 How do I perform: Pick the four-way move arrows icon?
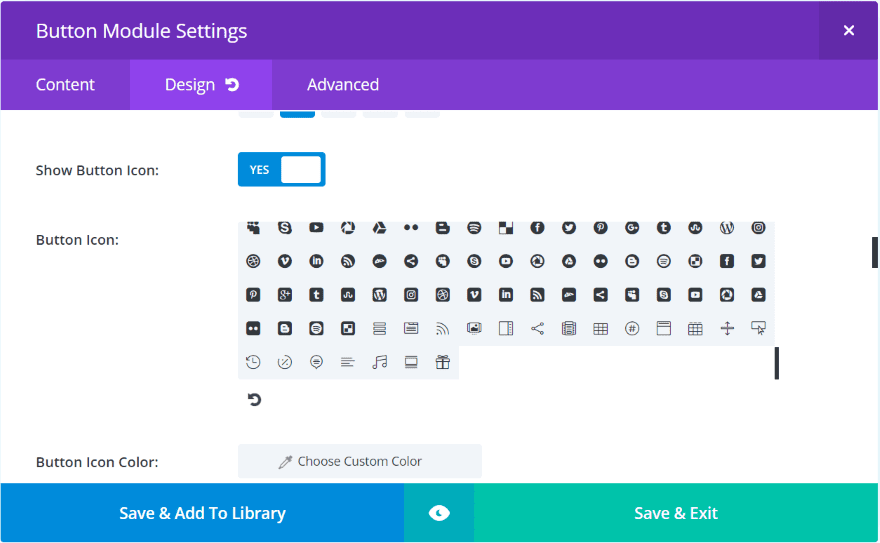coord(727,328)
